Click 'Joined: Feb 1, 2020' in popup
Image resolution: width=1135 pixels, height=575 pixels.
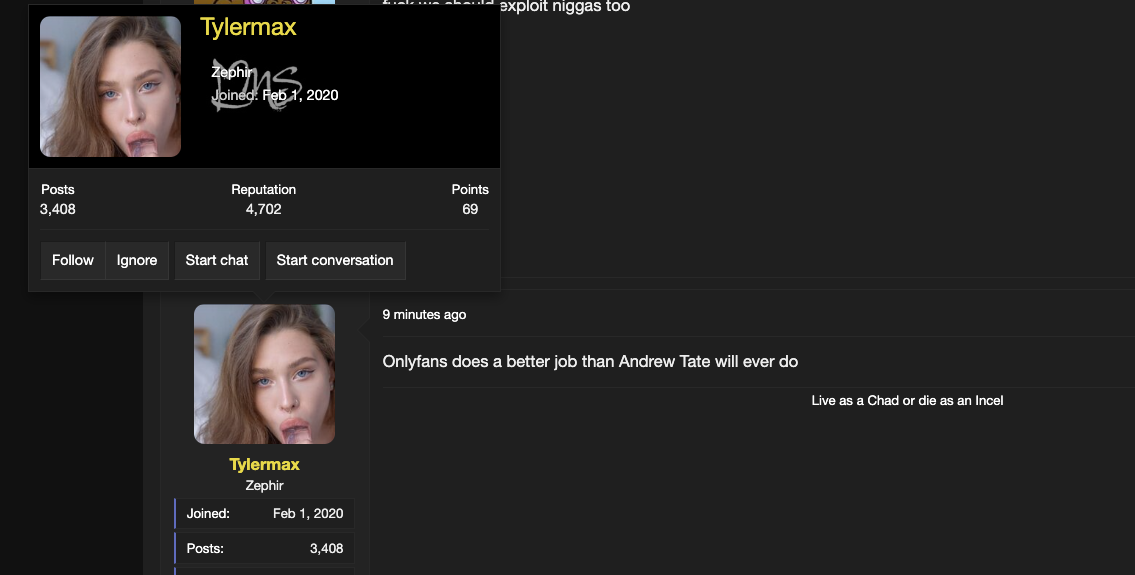coord(275,95)
